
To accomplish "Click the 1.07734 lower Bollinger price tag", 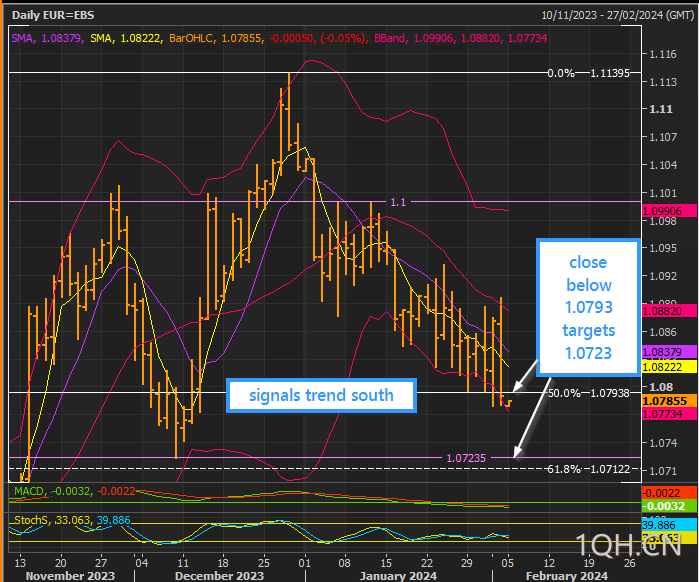I will point(669,414).
